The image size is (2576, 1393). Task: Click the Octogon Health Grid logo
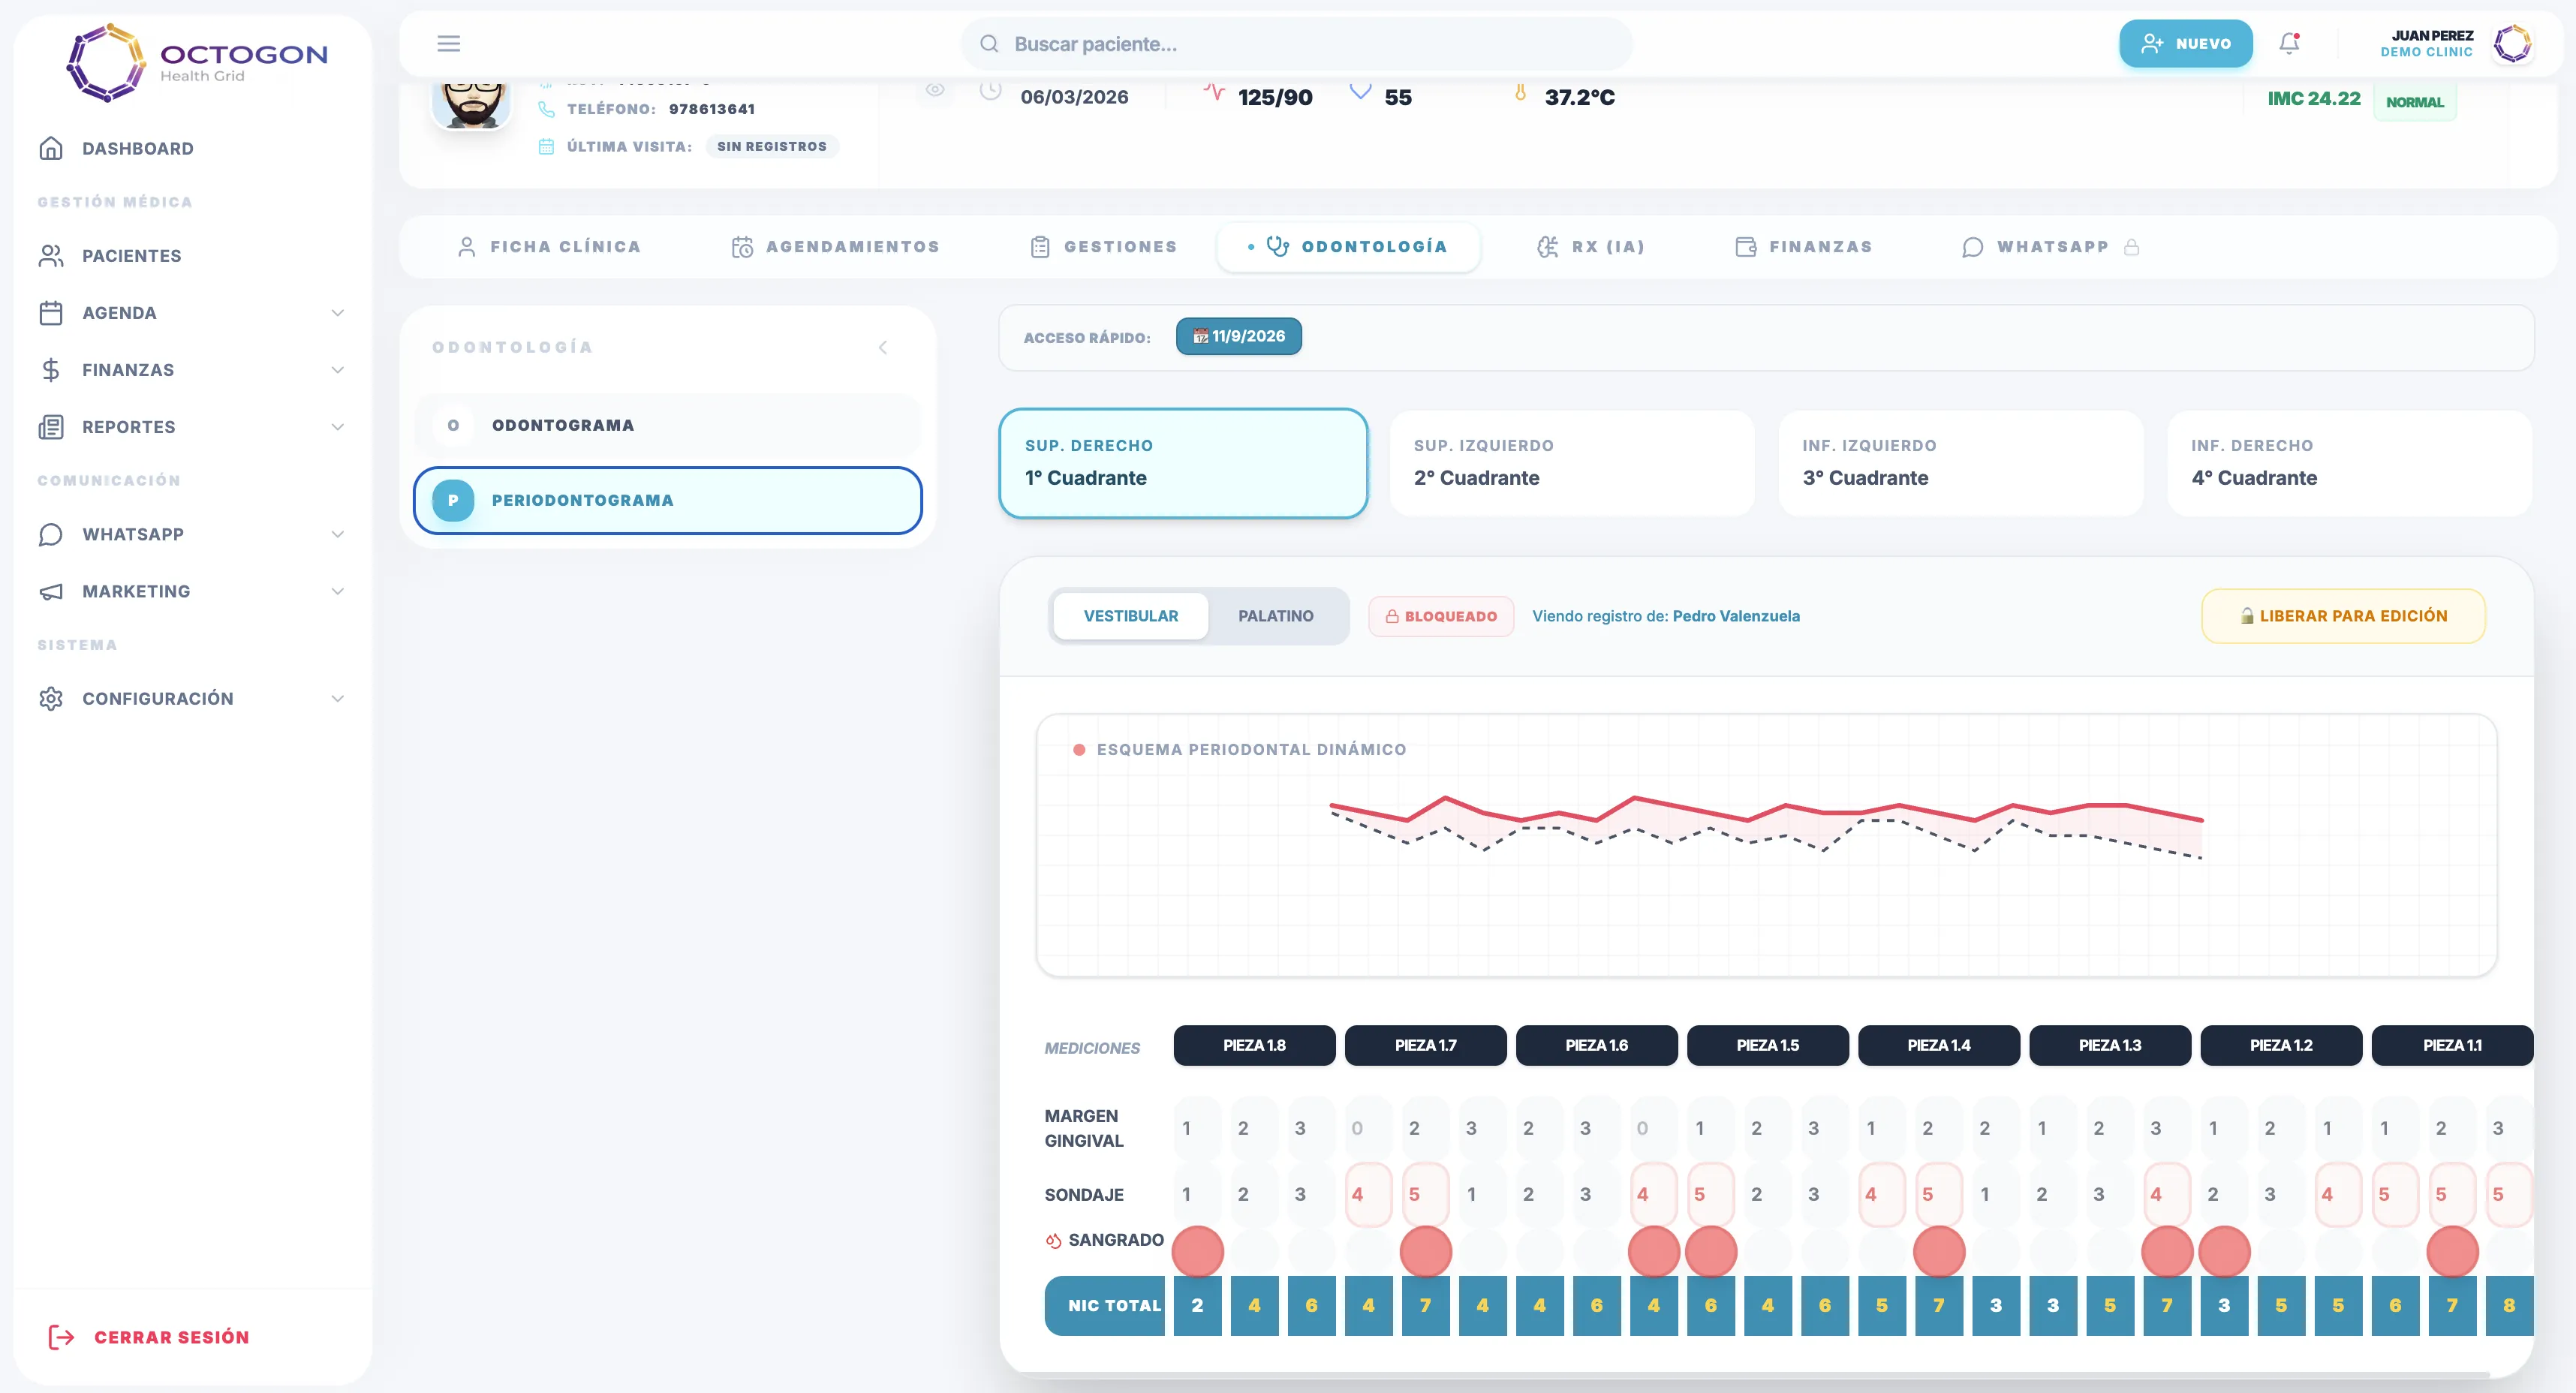(x=196, y=62)
